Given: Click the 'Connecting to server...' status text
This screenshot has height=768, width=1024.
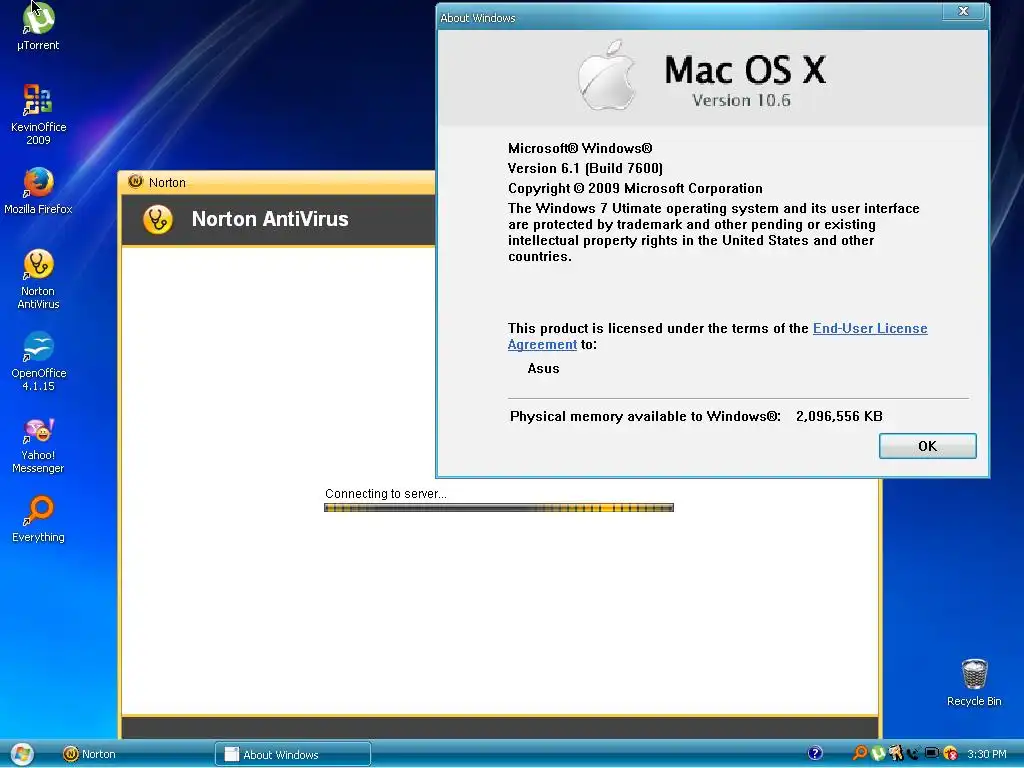Looking at the screenshot, I should coord(386,494).
